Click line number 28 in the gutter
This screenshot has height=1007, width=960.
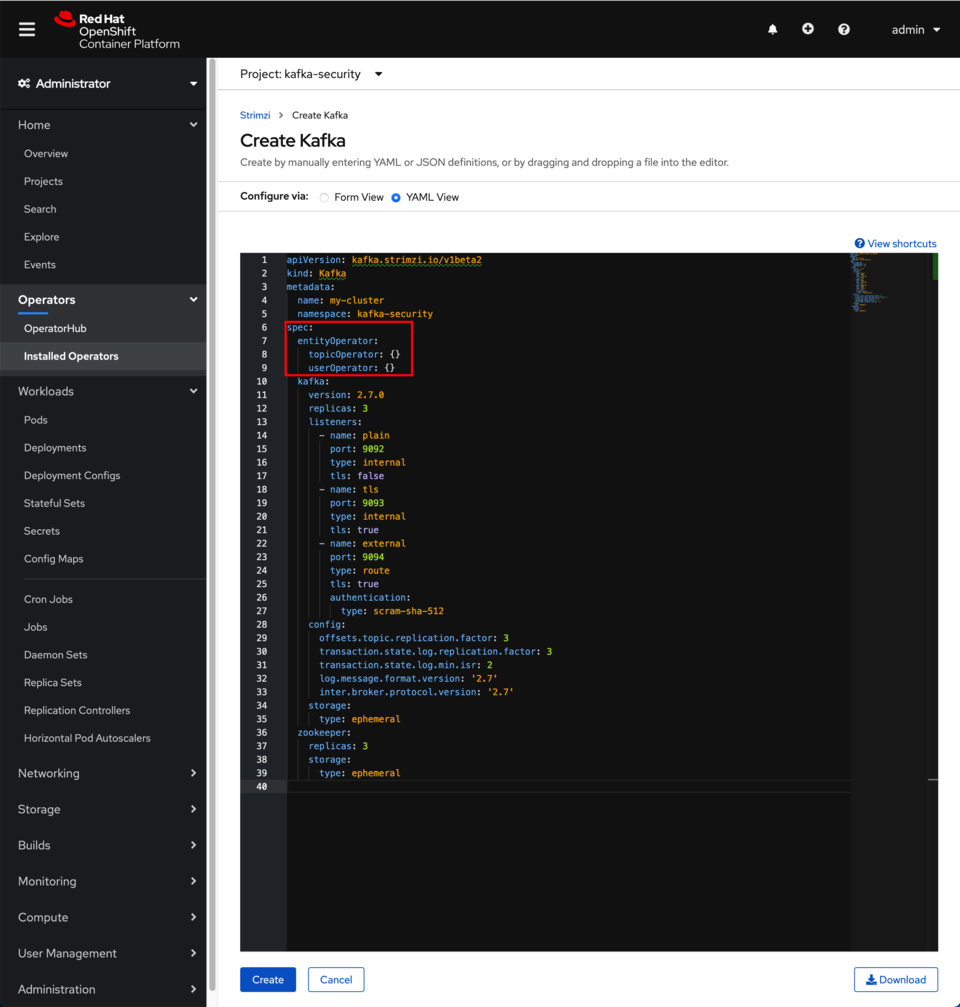pos(261,624)
